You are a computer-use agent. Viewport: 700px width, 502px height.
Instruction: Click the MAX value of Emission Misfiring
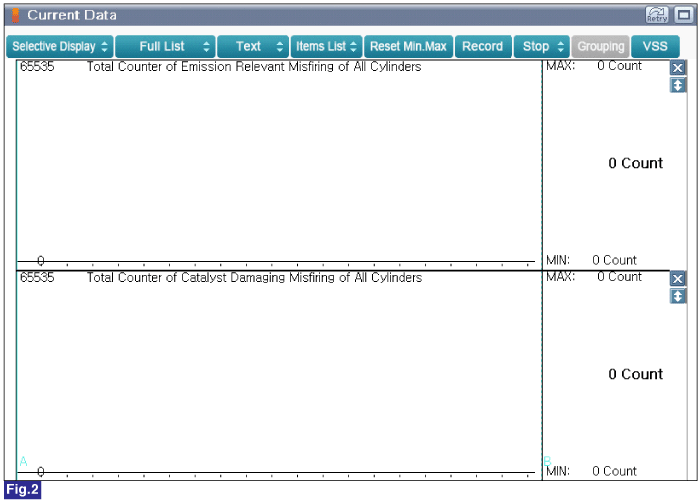click(x=619, y=66)
